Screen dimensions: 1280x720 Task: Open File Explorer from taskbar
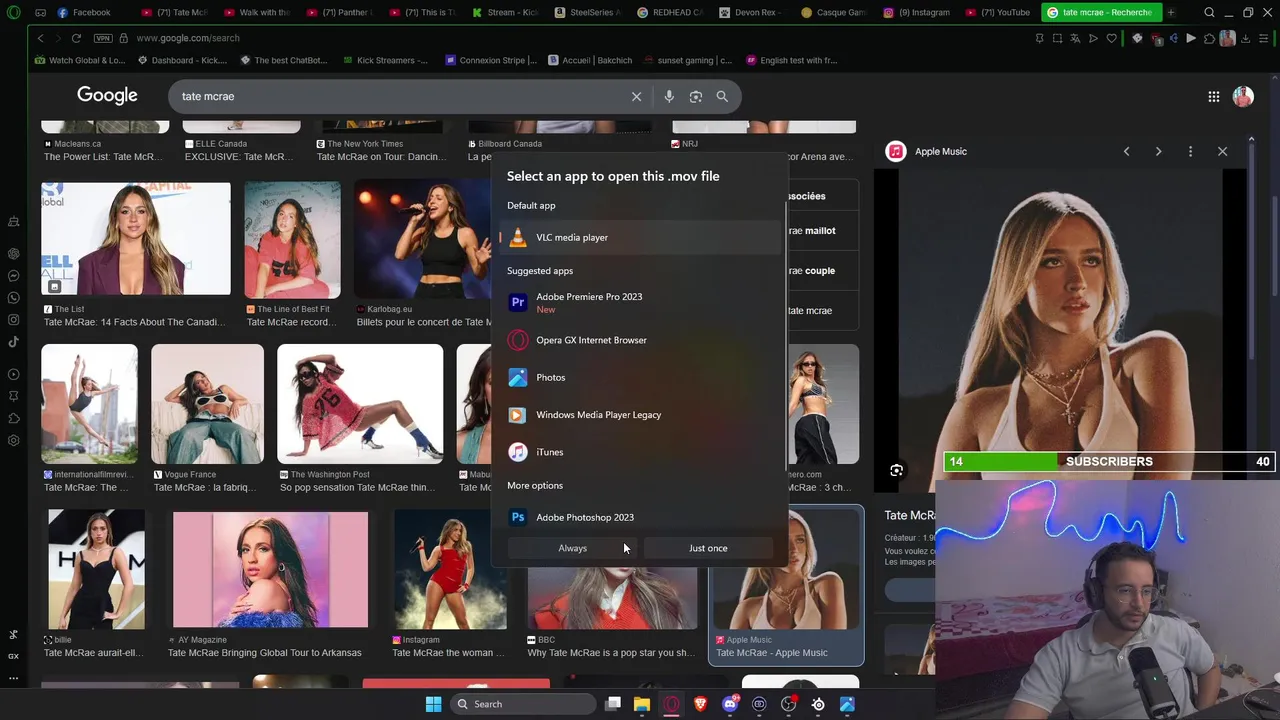point(642,704)
